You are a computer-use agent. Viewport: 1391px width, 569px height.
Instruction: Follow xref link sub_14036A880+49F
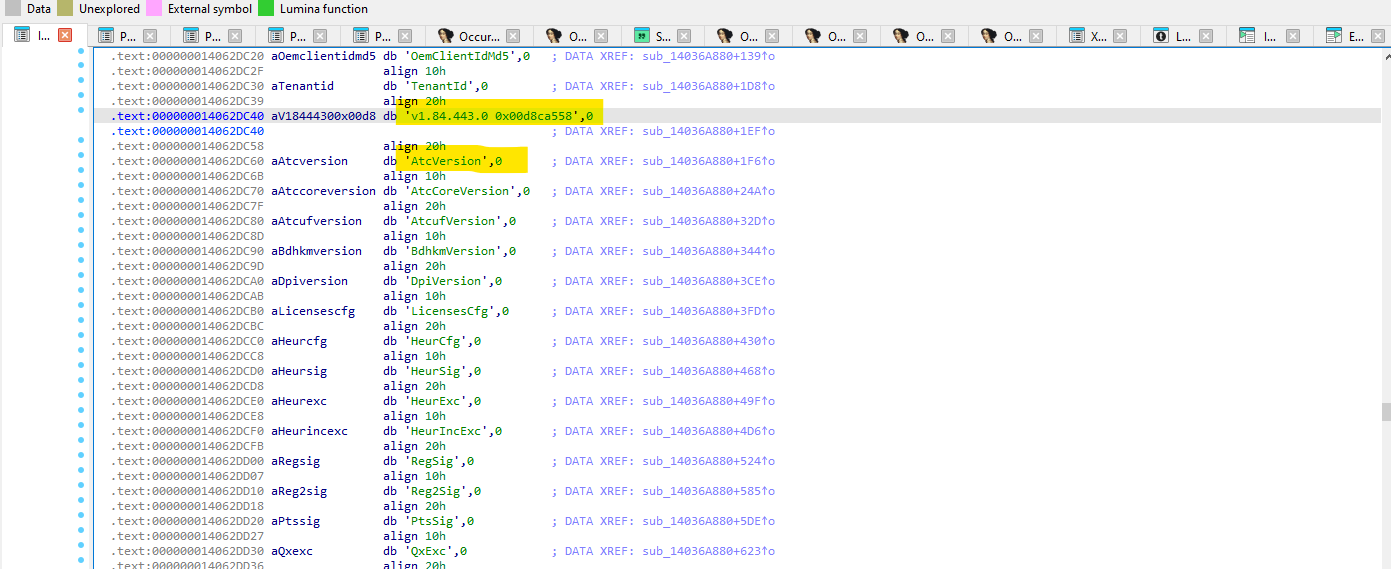coord(708,401)
